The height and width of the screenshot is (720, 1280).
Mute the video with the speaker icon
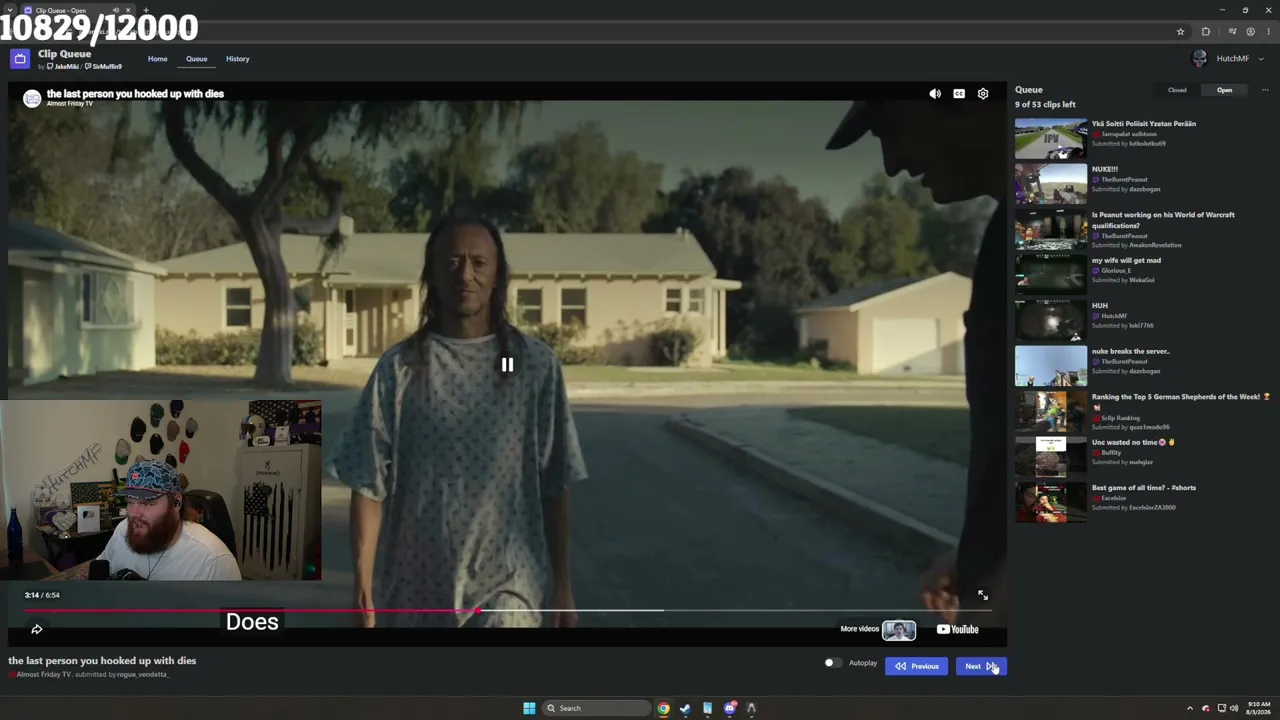[935, 94]
